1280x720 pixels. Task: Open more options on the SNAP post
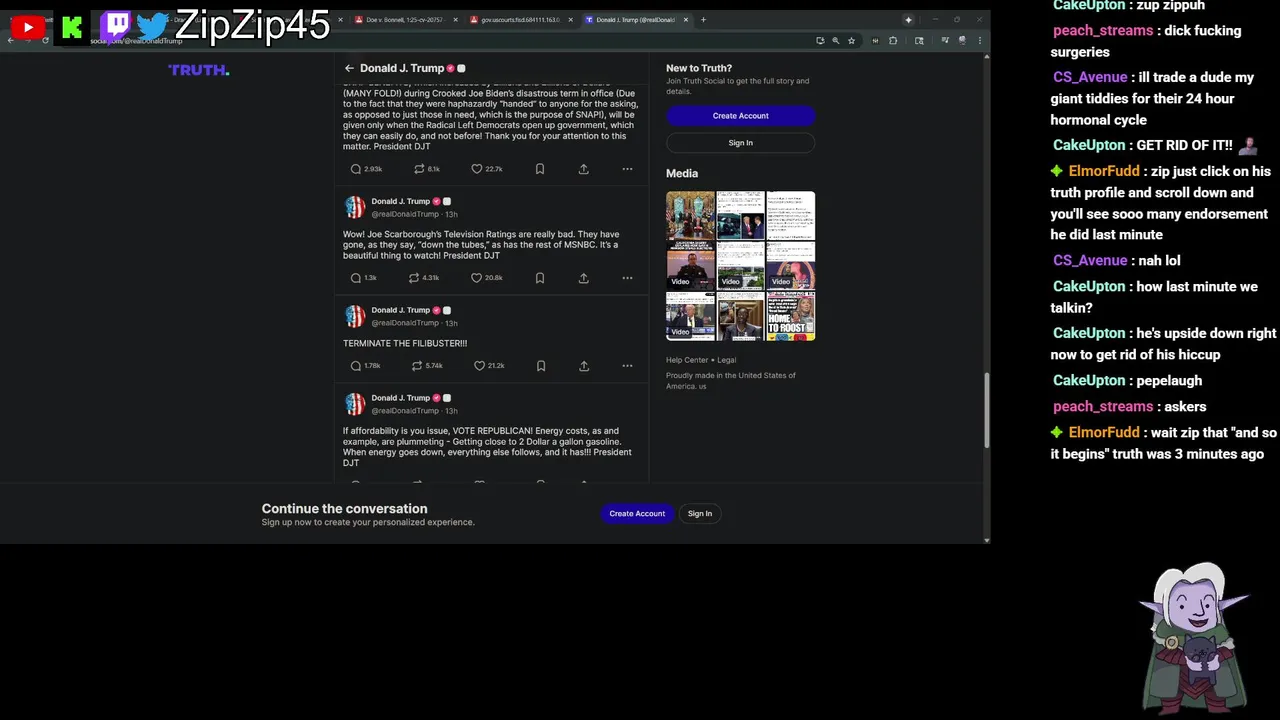tap(627, 169)
